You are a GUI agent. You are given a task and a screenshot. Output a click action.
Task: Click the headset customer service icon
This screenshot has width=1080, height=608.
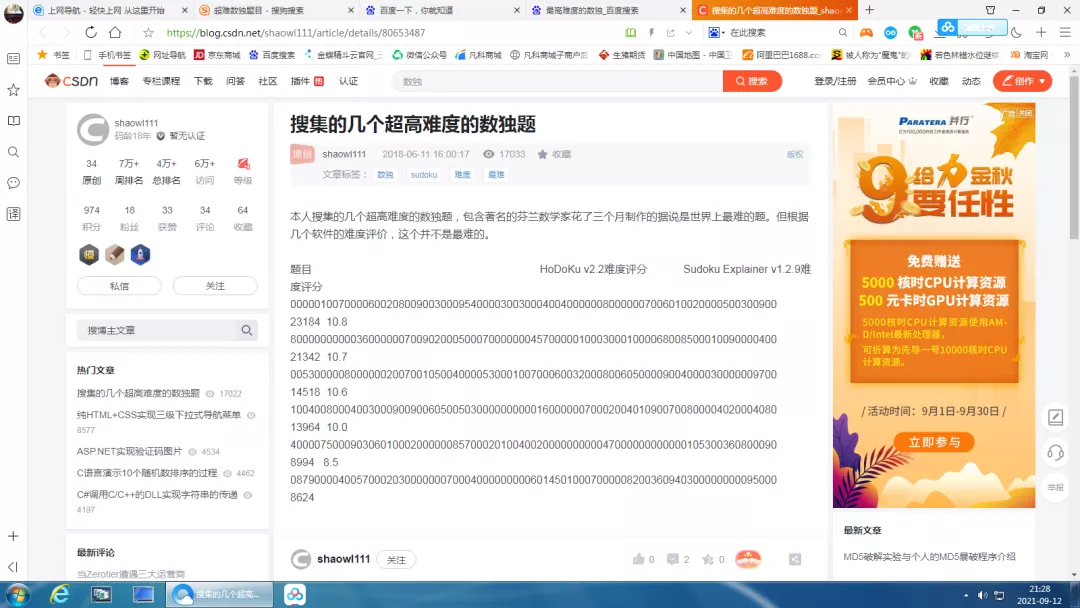coord(1055,452)
